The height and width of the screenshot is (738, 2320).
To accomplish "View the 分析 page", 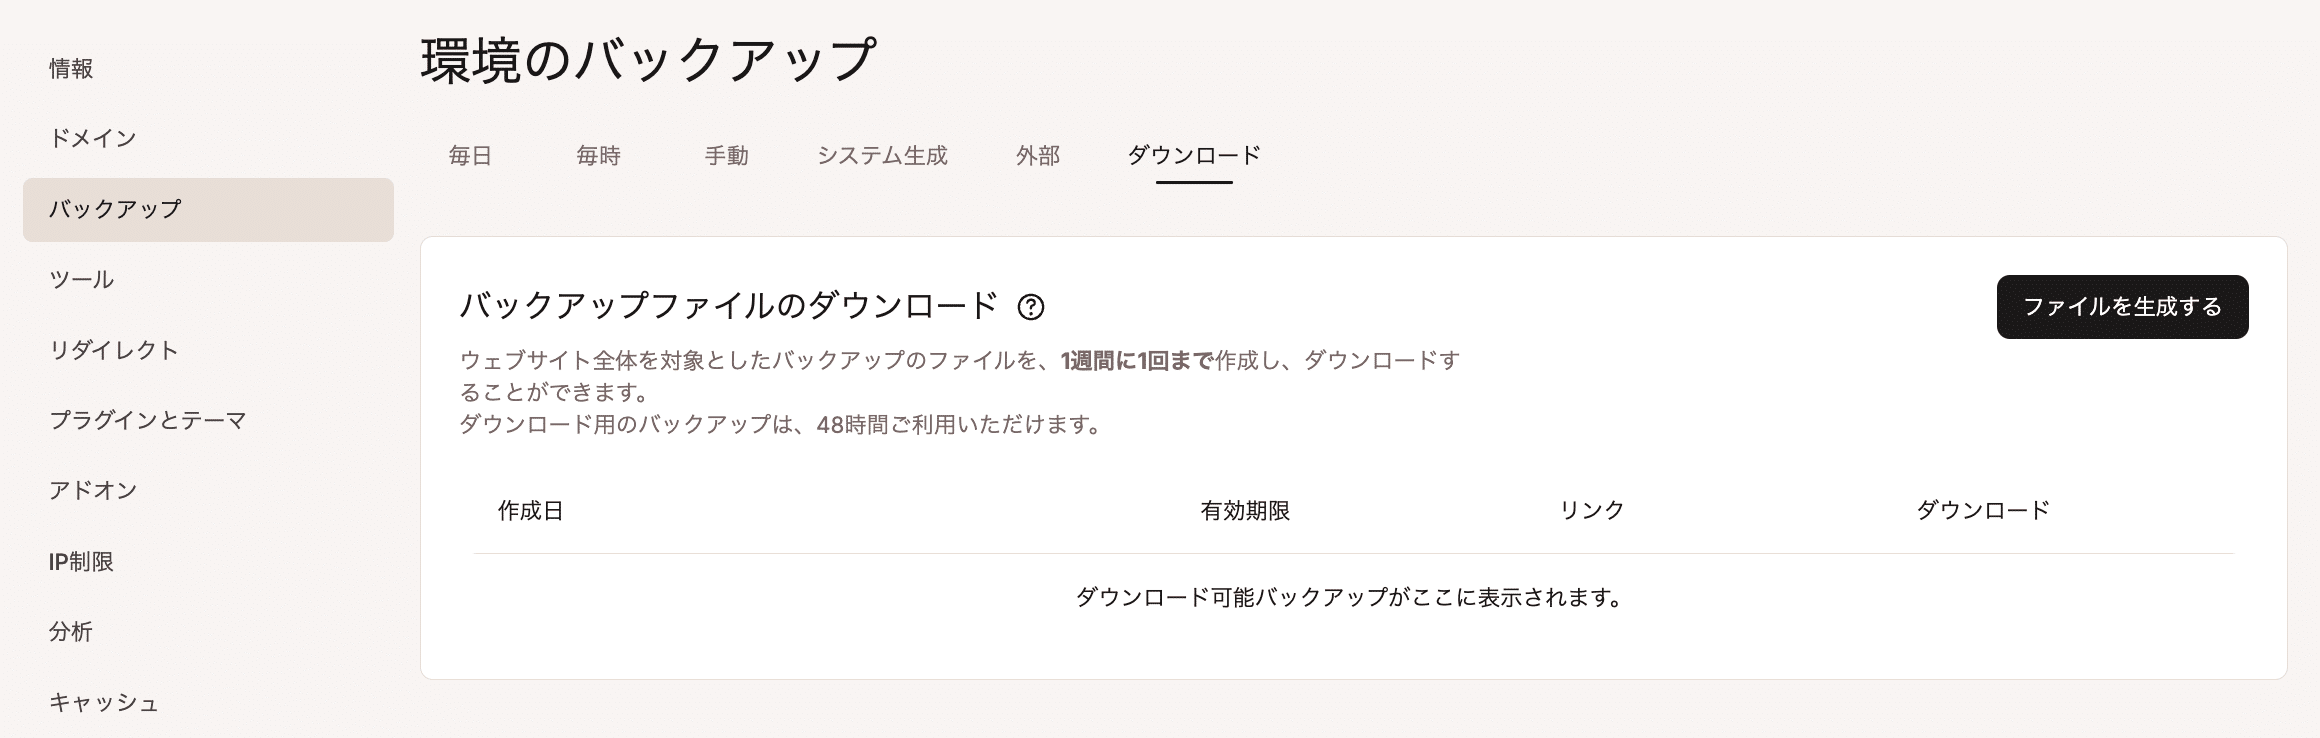I will point(70,632).
